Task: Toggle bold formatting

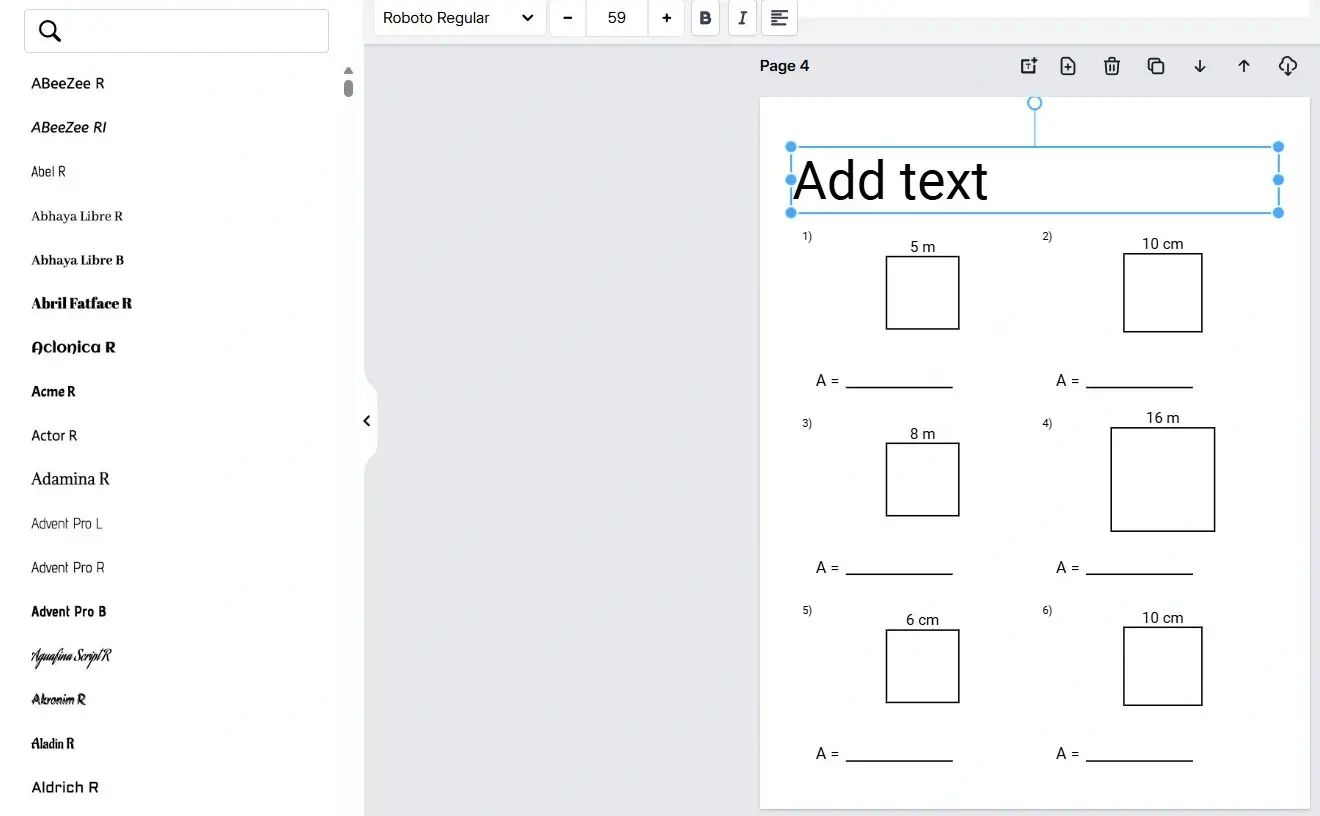Action: (705, 18)
